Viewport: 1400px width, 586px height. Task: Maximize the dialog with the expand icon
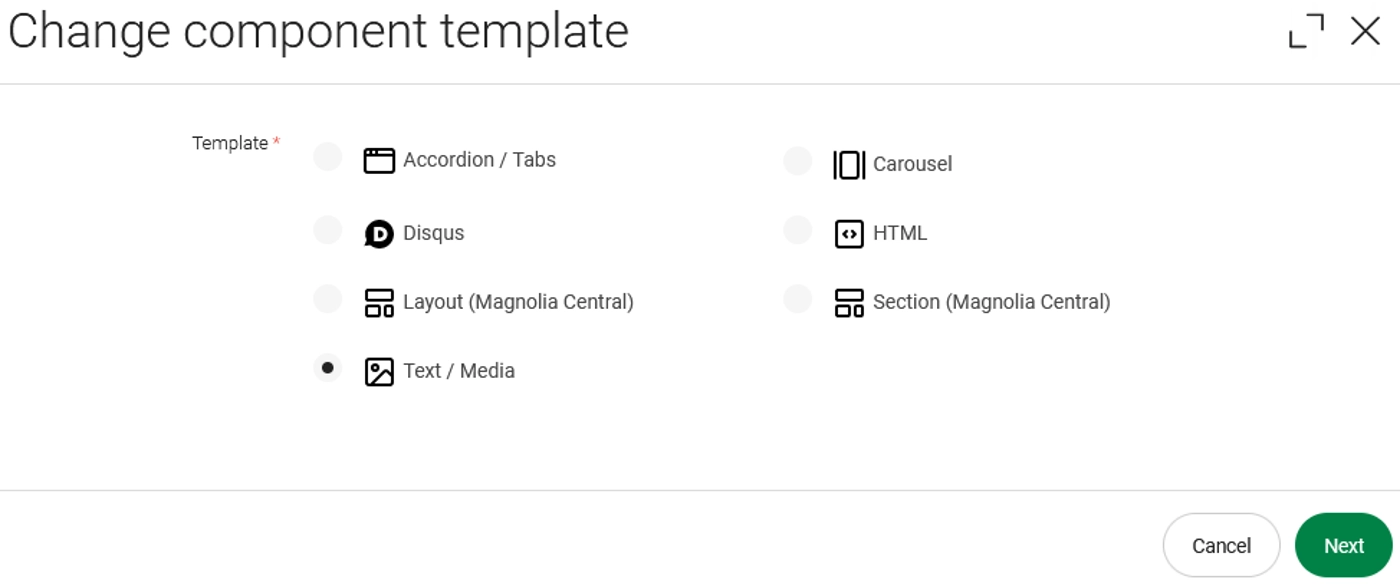[x=1306, y=31]
